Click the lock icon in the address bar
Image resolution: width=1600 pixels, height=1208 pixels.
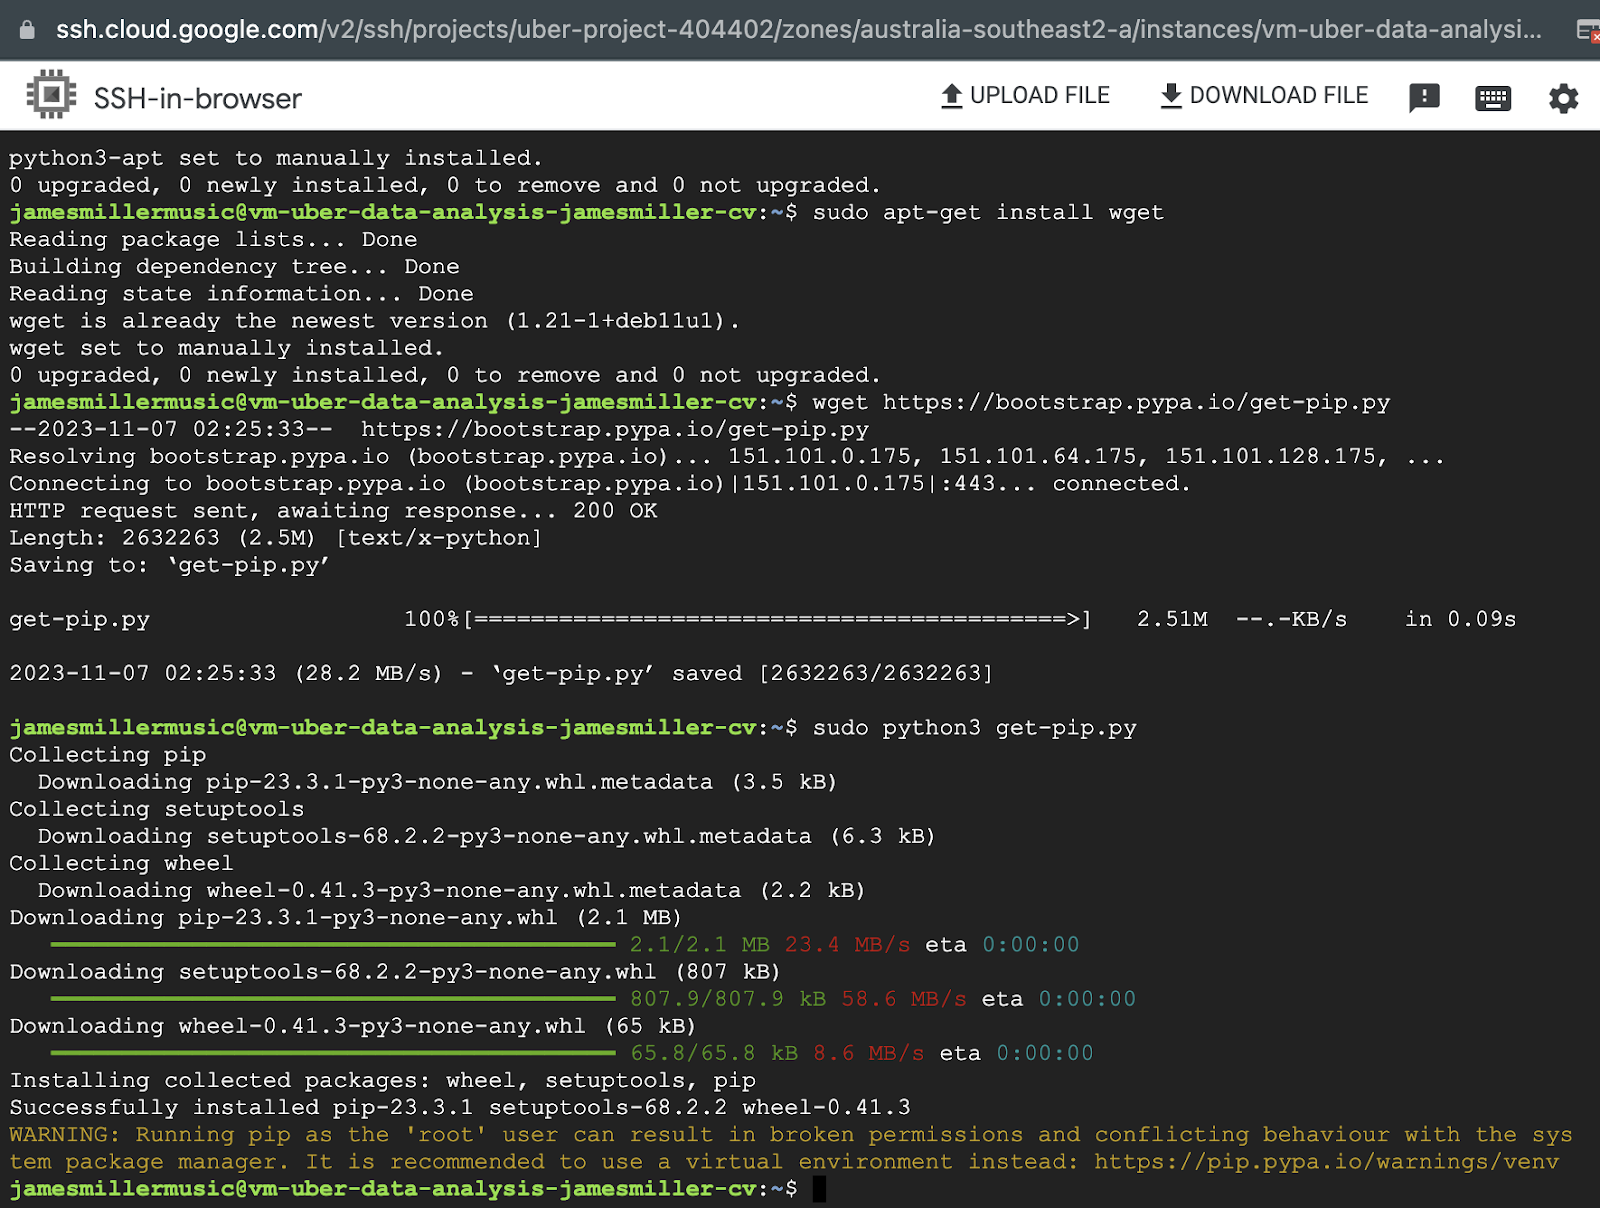click(x=27, y=30)
